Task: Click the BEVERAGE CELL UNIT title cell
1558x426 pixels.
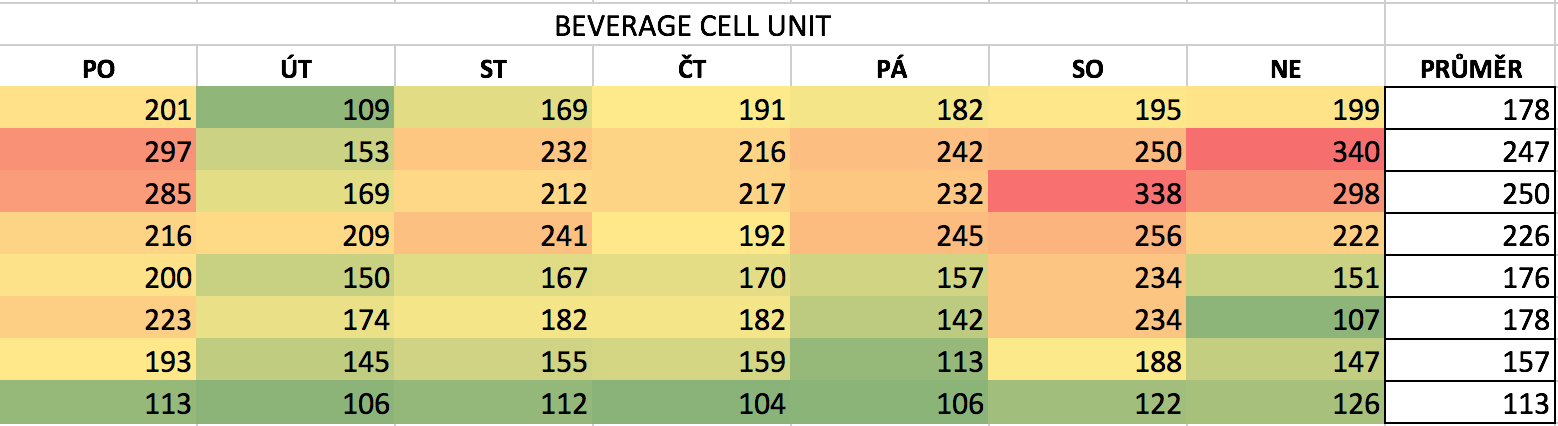Action: pyautogui.click(x=692, y=25)
